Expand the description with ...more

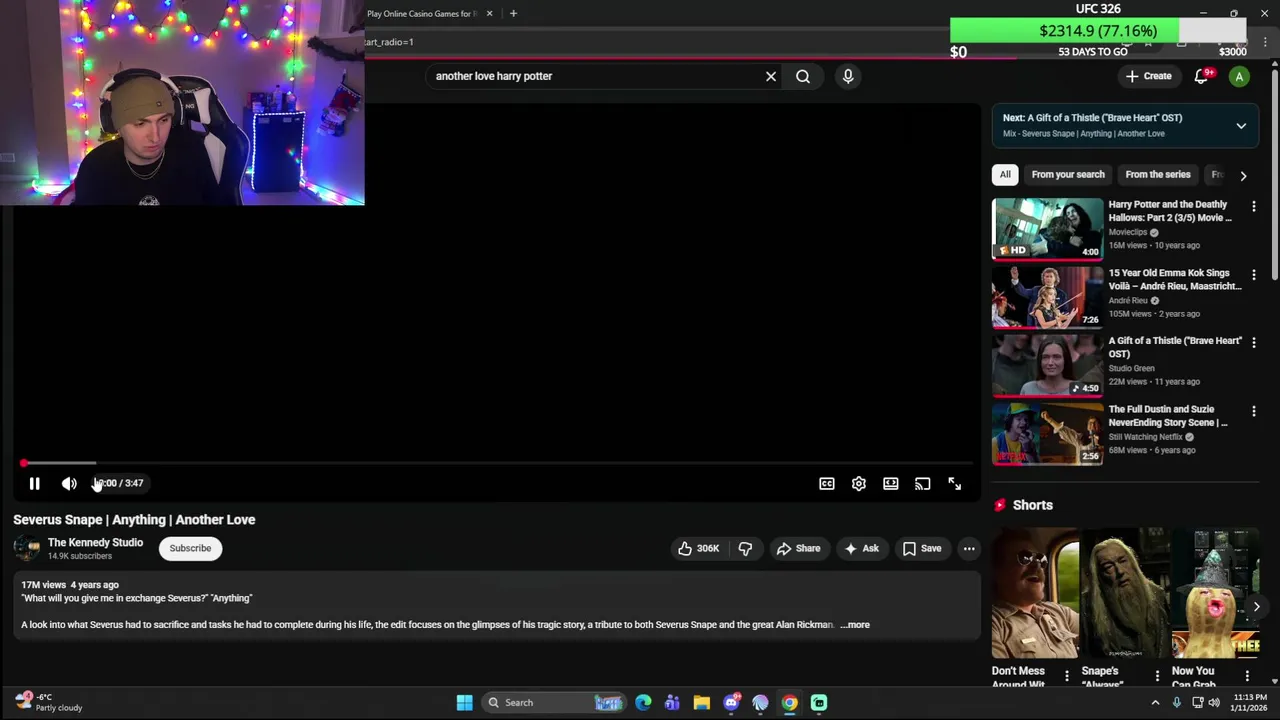[855, 625]
